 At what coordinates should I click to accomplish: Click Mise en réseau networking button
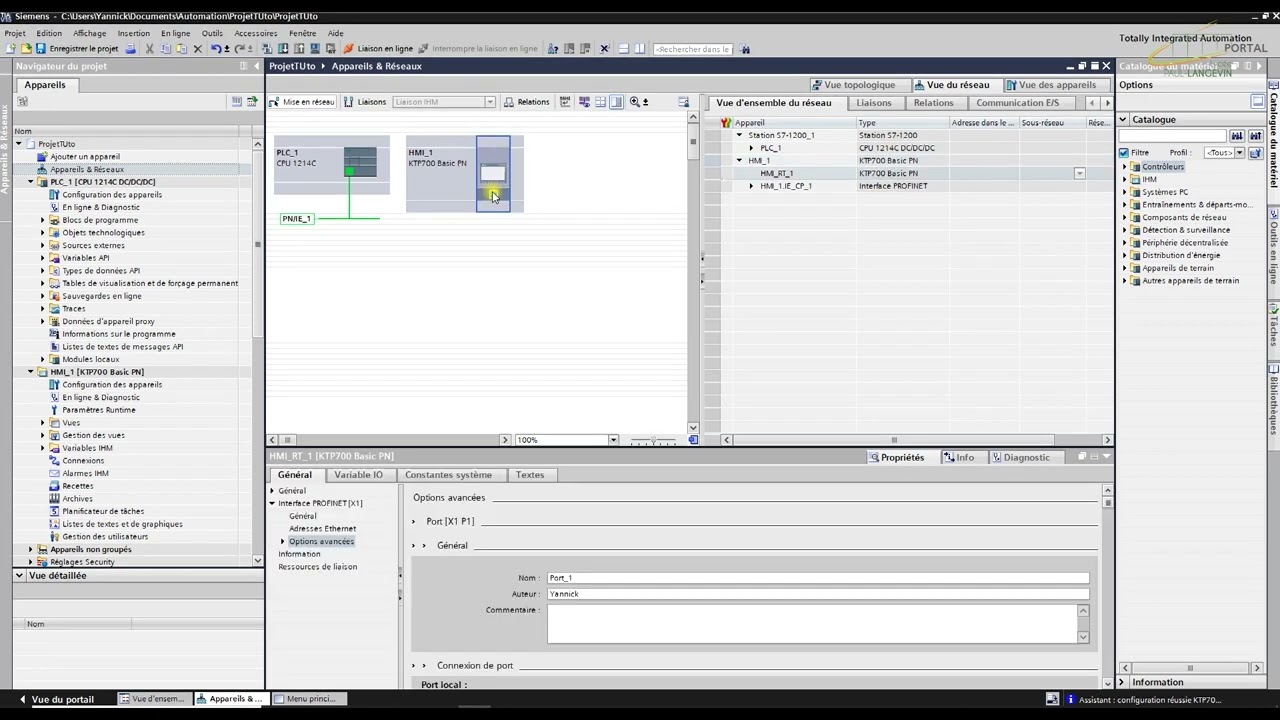[302, 102]
